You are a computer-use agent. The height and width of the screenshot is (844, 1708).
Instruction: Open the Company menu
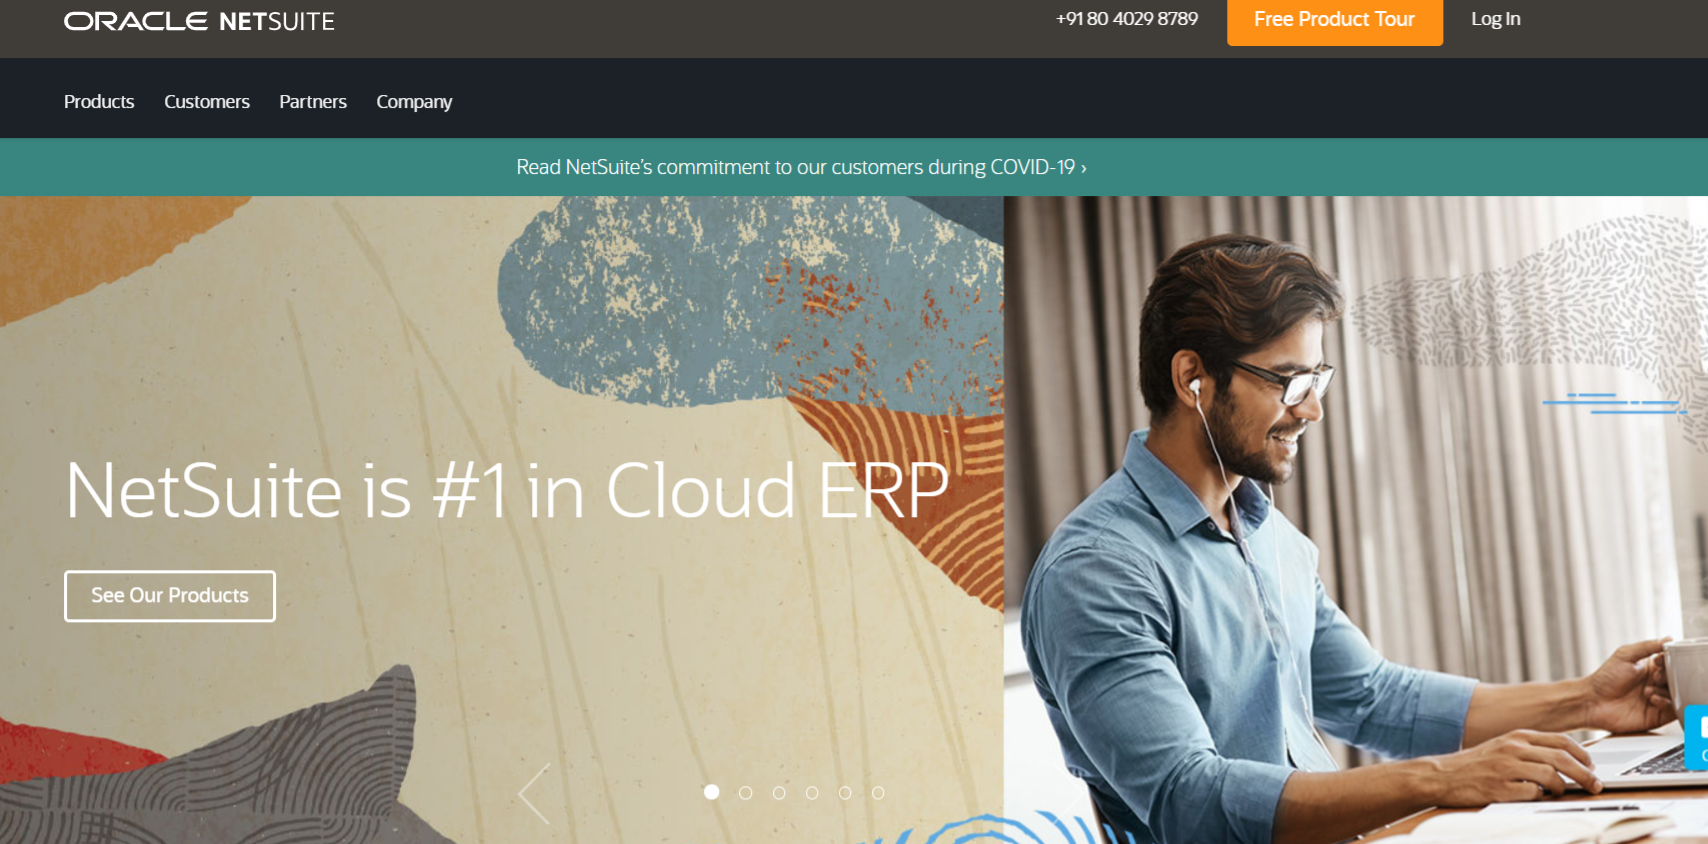(x=414, y=102)
